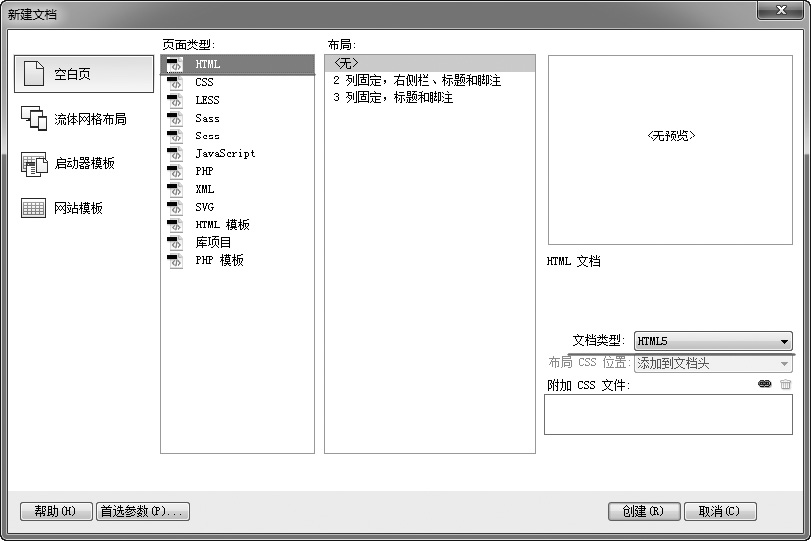
Task: Select the 空白页 blank page category
Action: pyautogui.click(x=84, y=74)
